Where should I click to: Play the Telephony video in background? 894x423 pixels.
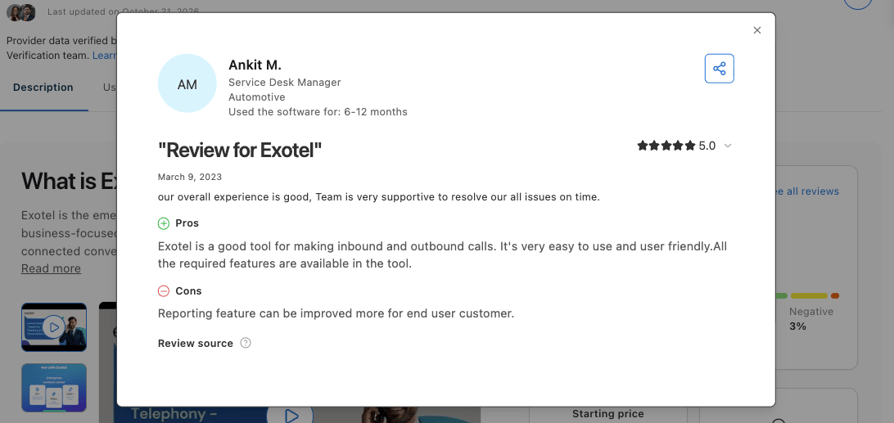point(291,416)
